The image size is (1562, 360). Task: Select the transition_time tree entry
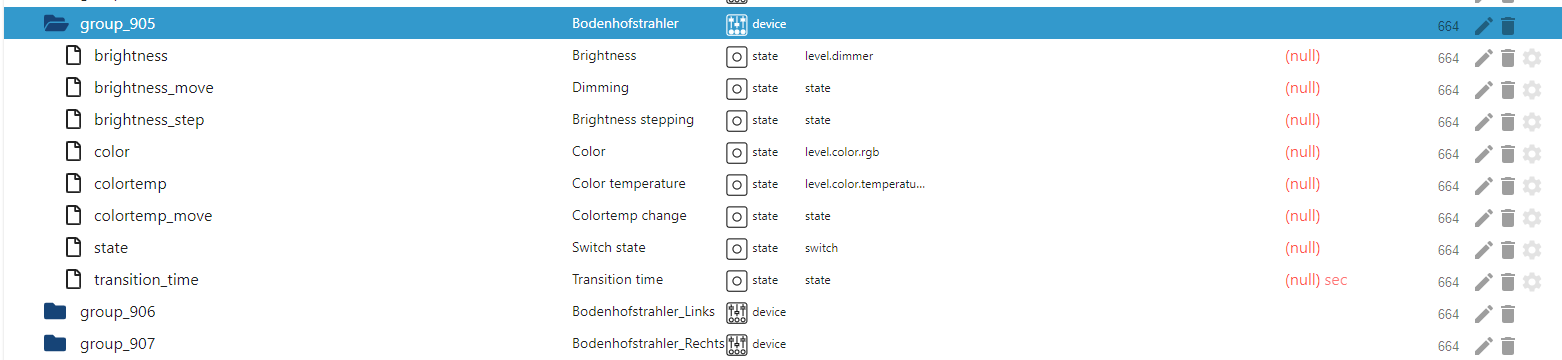coord(146,280)
